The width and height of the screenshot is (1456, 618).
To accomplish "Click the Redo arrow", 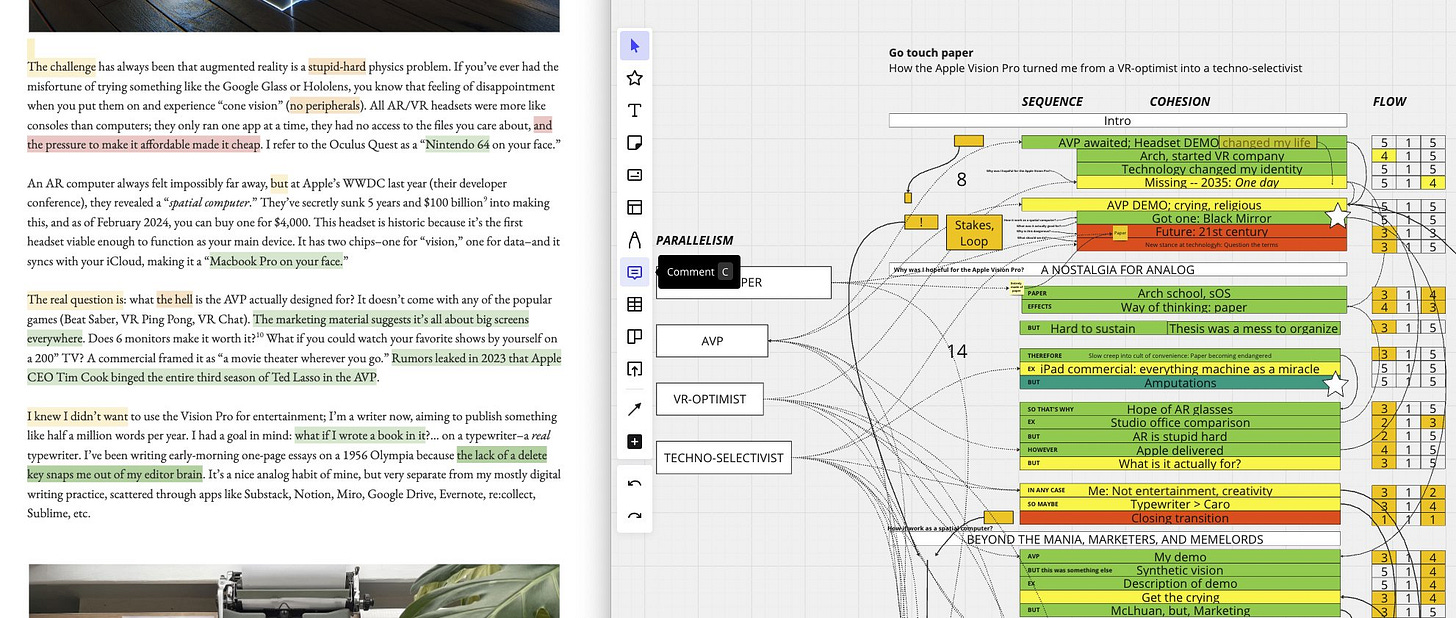I will (634, 516).
